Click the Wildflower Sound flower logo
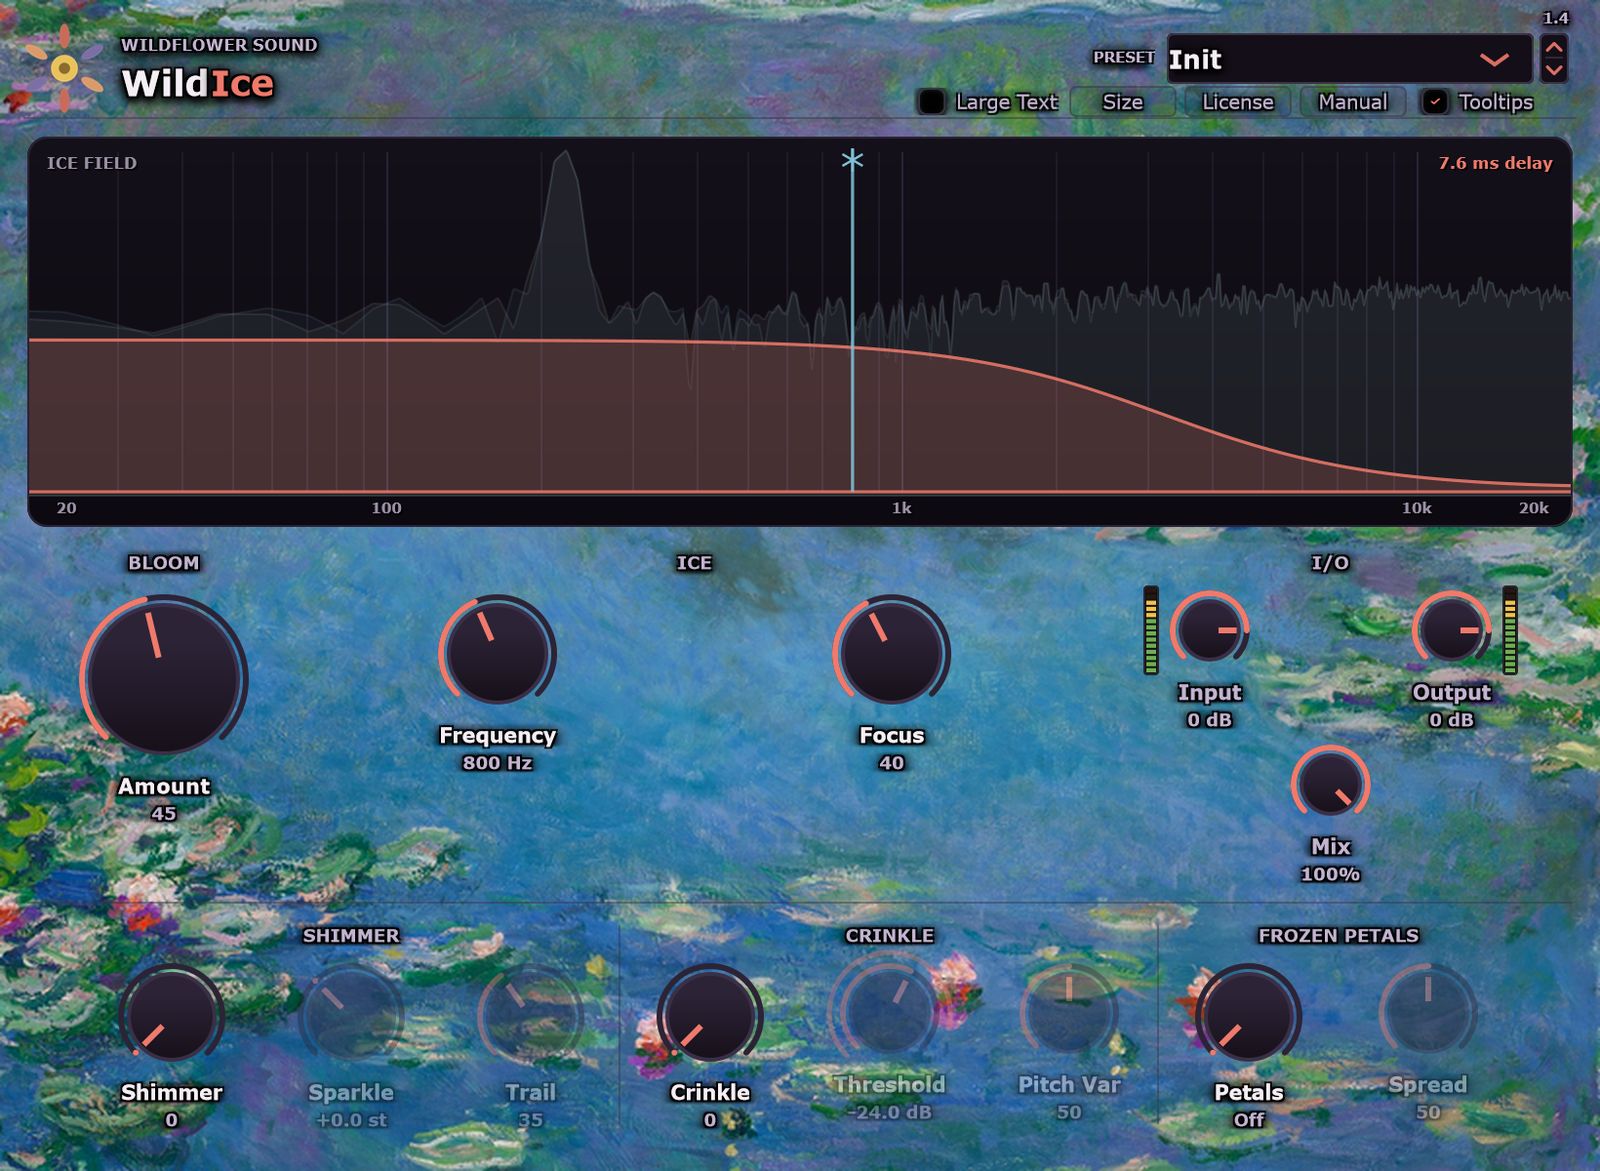 [x=63, y=68]
